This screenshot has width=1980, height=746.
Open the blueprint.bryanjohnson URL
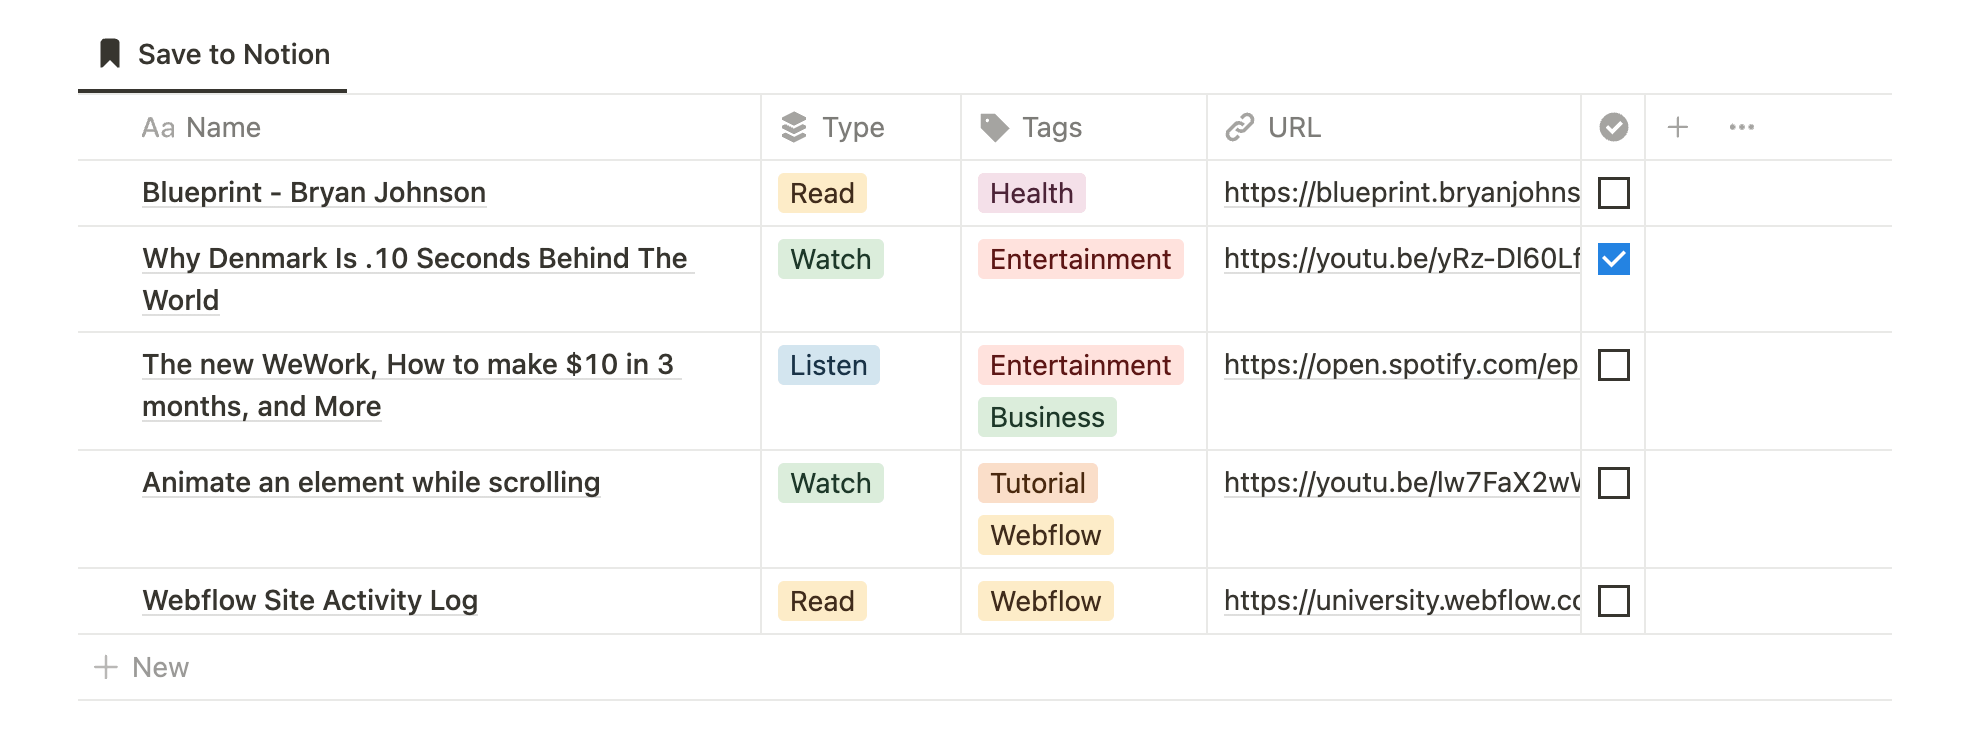coord(1402,192)
